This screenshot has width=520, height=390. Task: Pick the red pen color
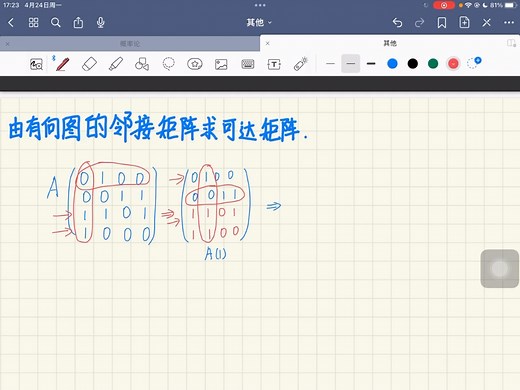[453, 63]
